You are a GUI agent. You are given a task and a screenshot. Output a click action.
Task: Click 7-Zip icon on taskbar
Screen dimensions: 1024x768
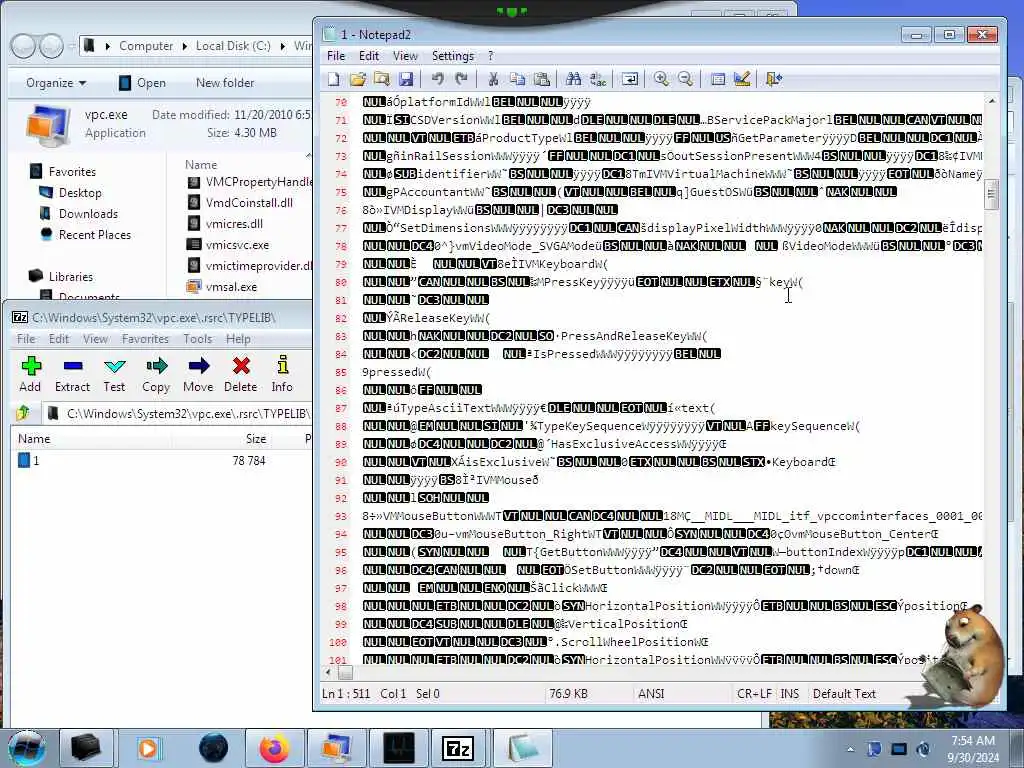(x=458, y=748)
